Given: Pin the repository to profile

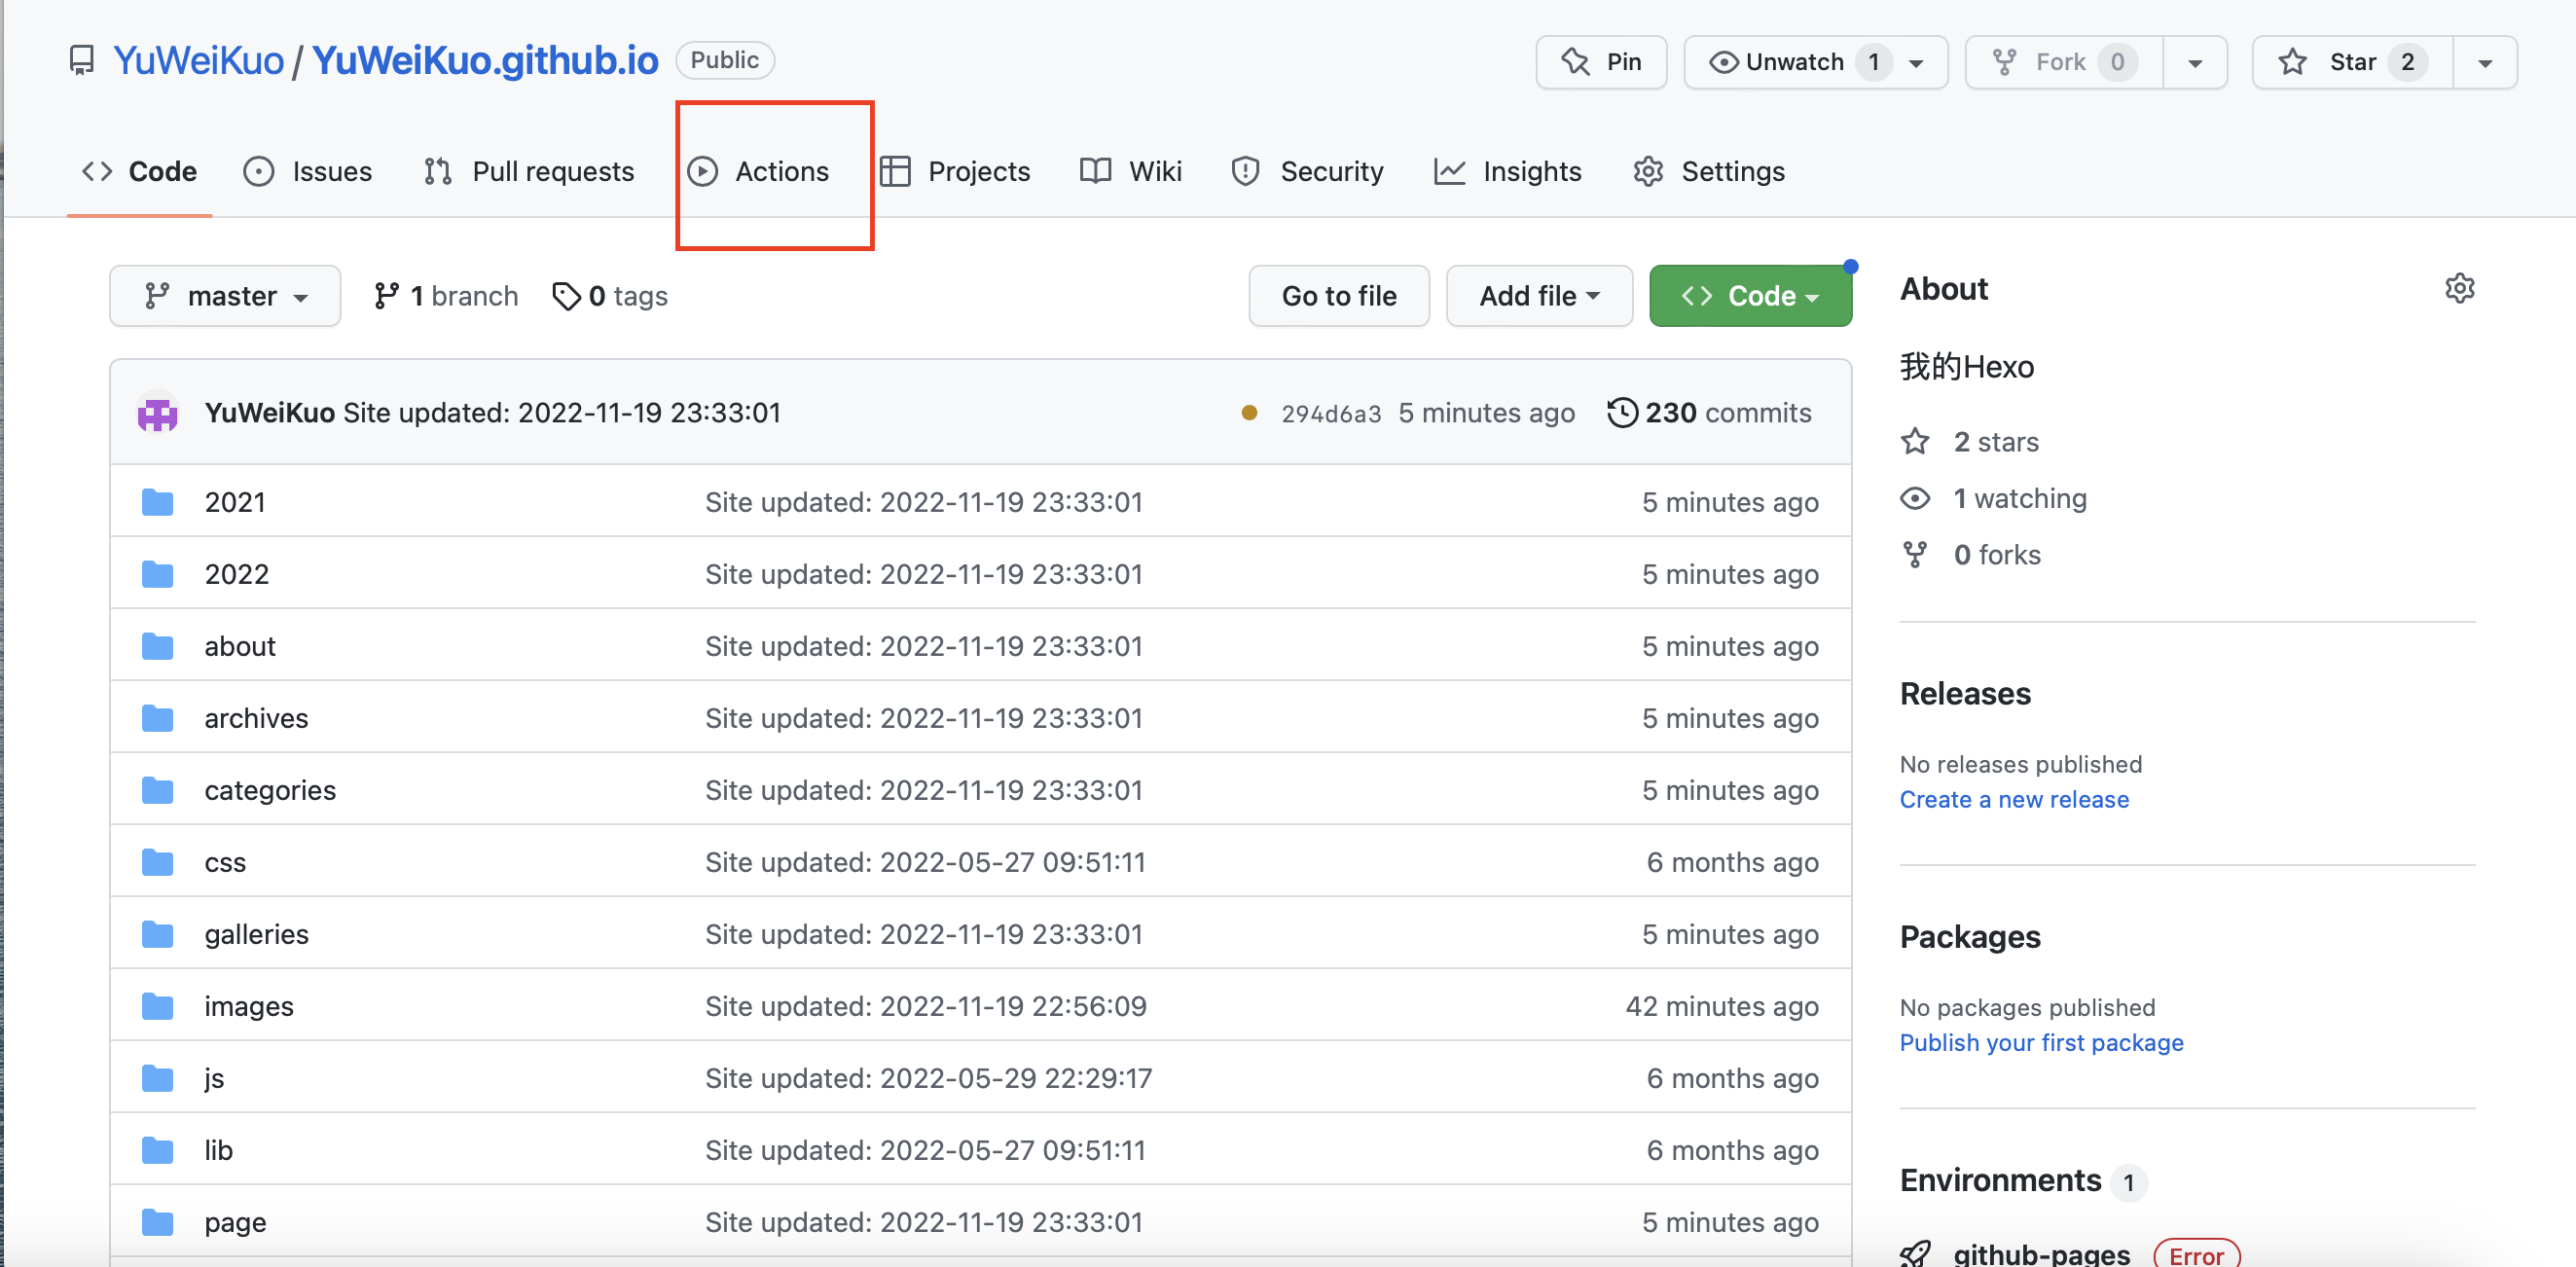Looking at the screenshot, I should coord(1601,62).
